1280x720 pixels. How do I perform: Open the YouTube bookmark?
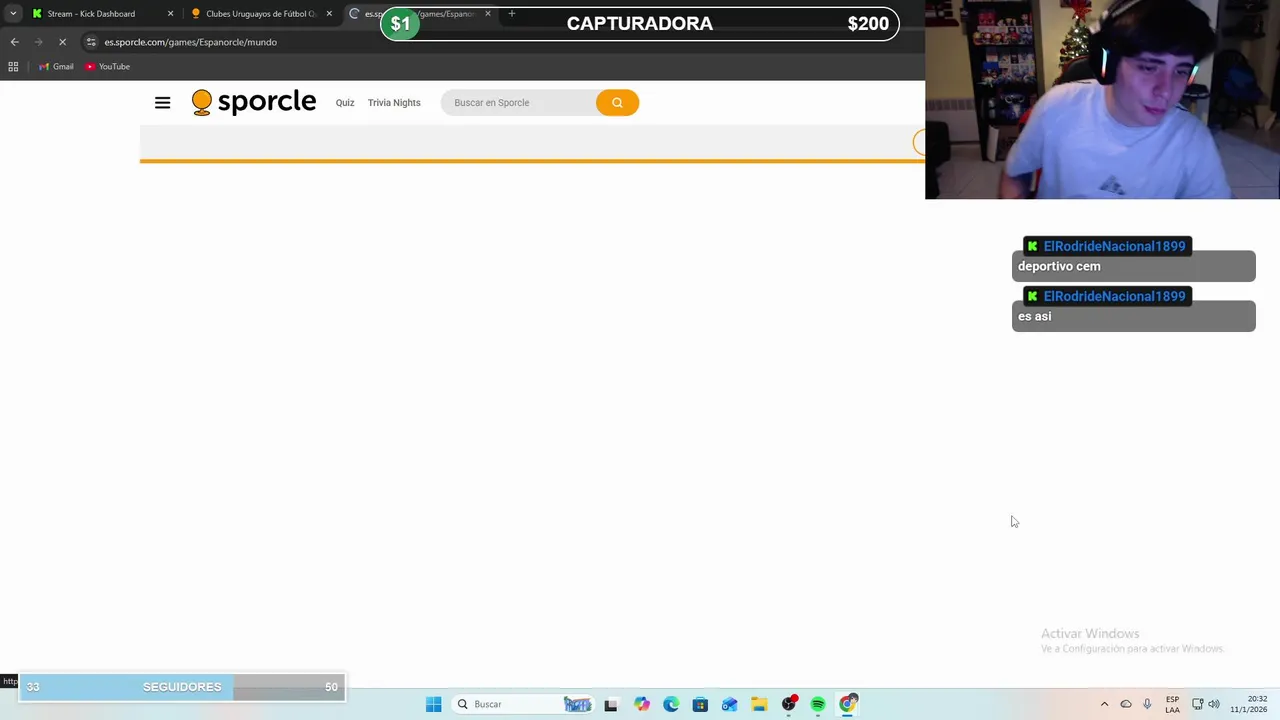(108, 66)
